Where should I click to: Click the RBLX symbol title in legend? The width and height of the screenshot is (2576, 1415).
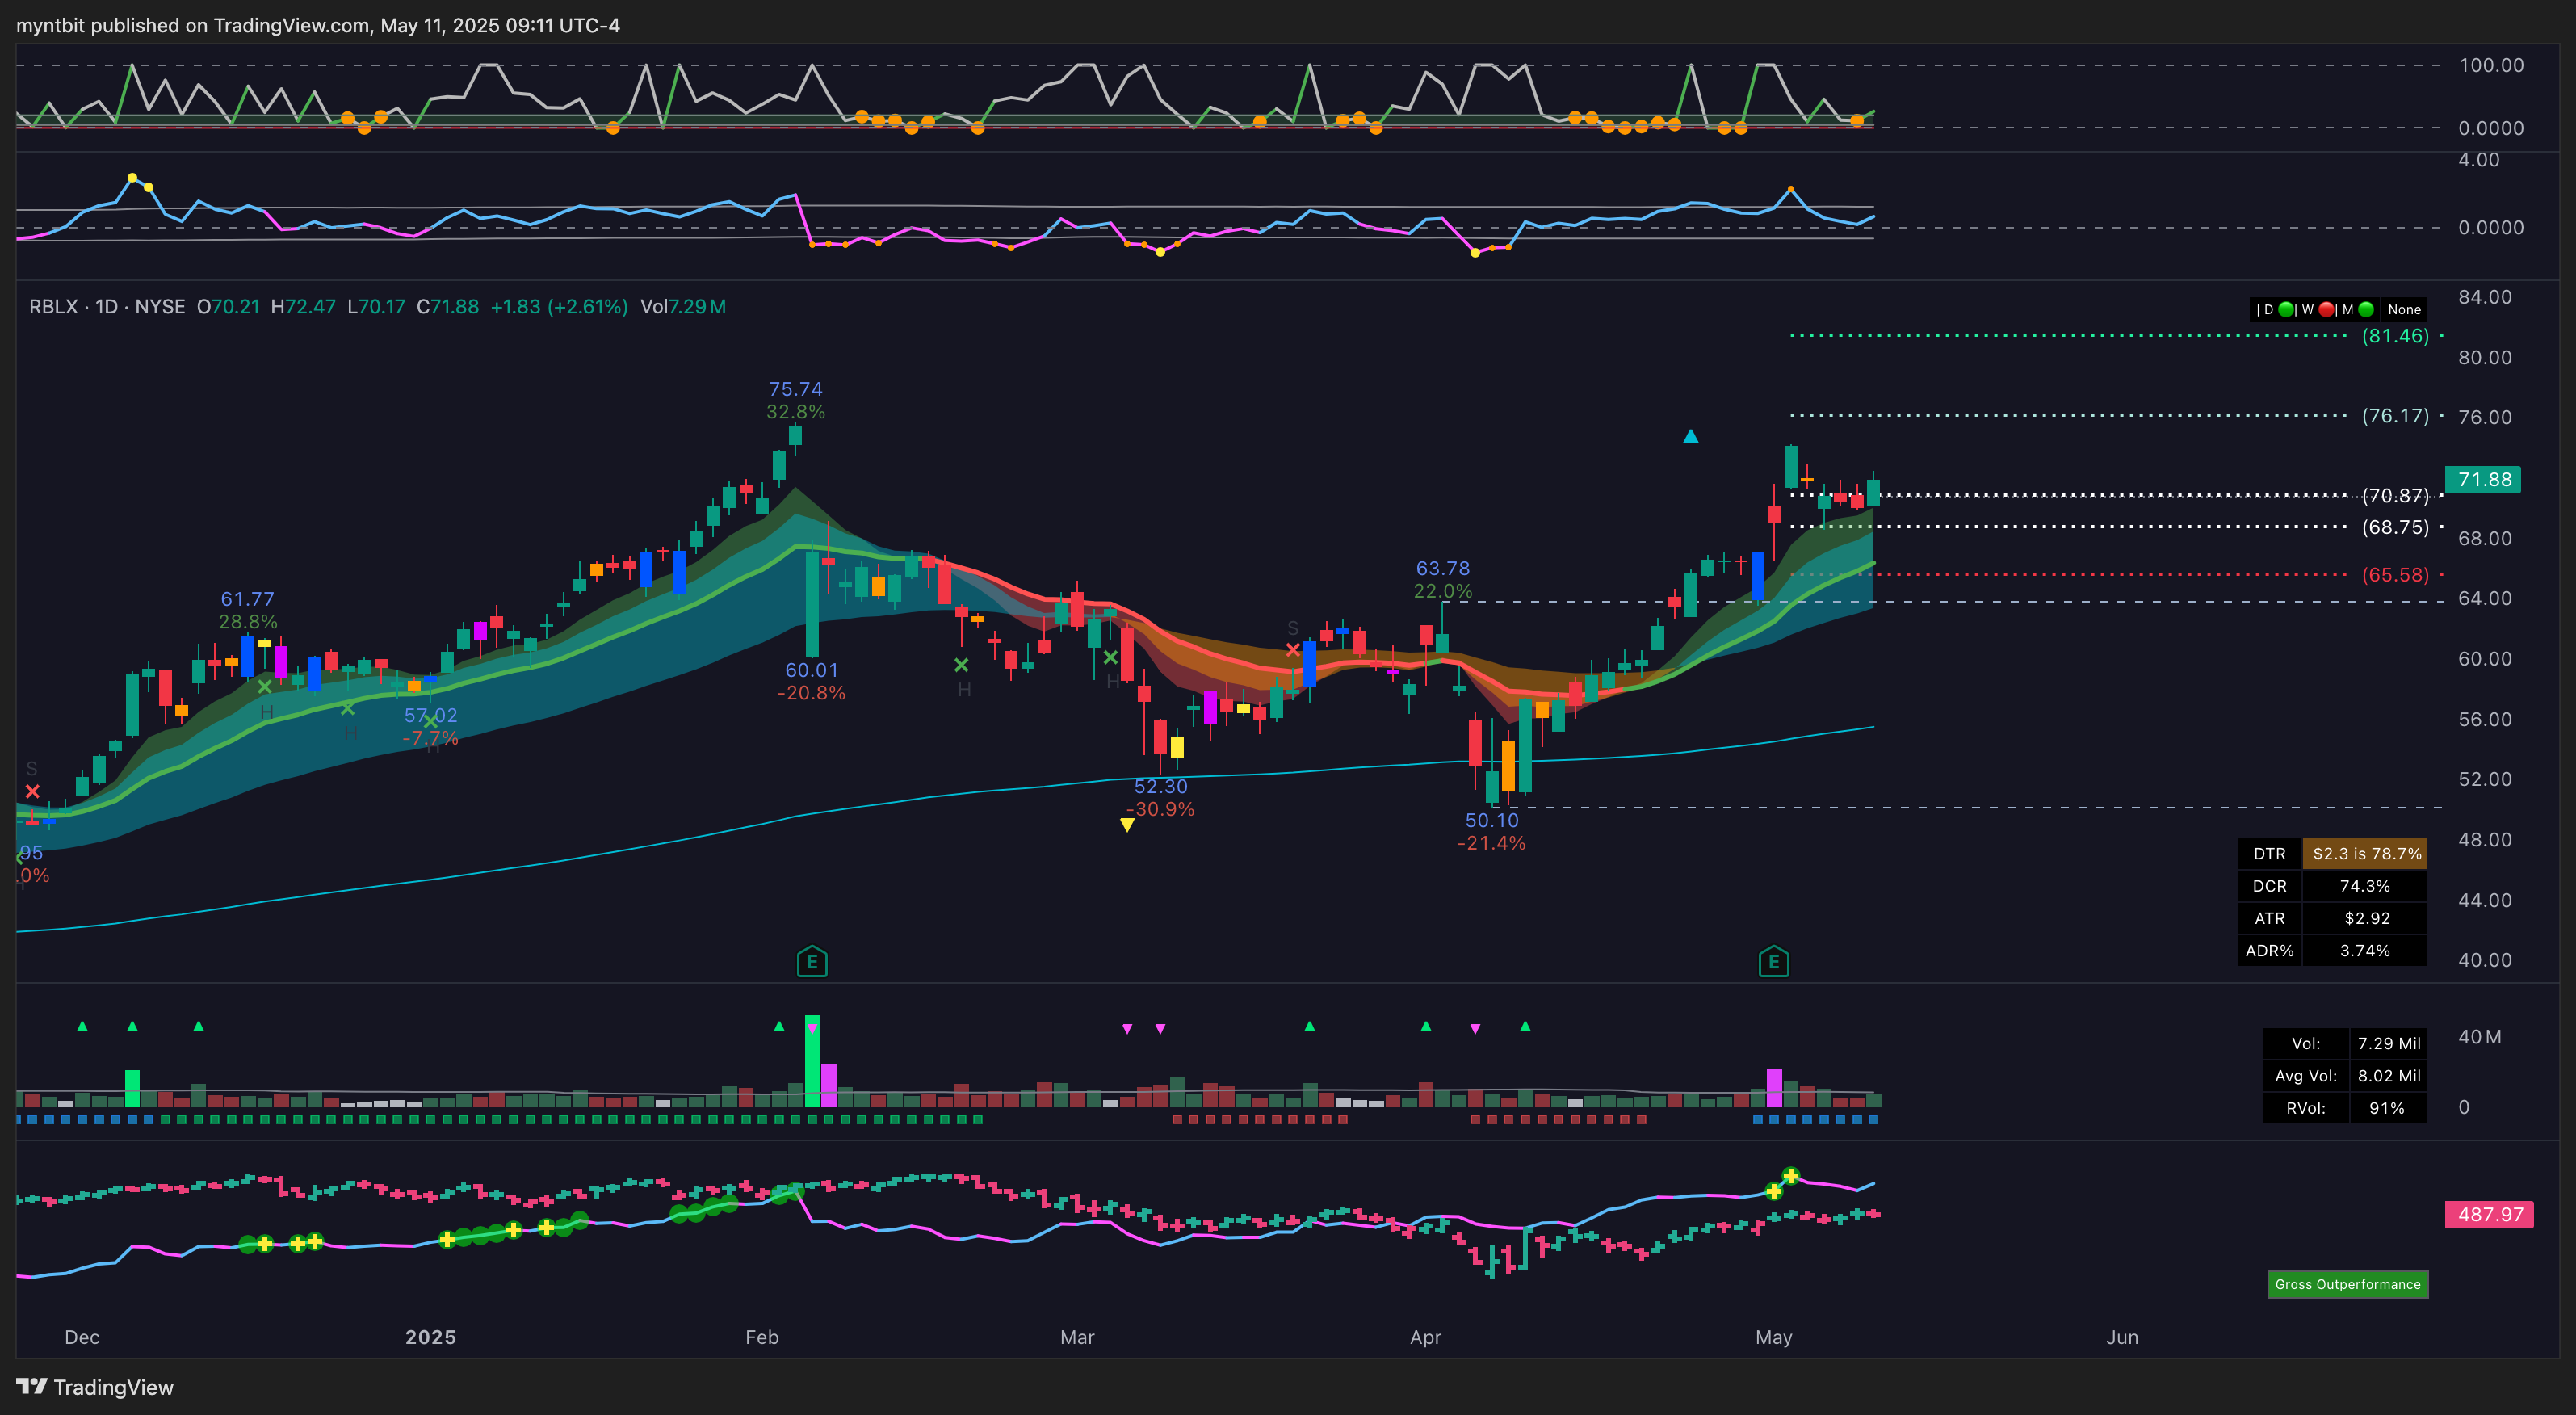click(53, 307)
